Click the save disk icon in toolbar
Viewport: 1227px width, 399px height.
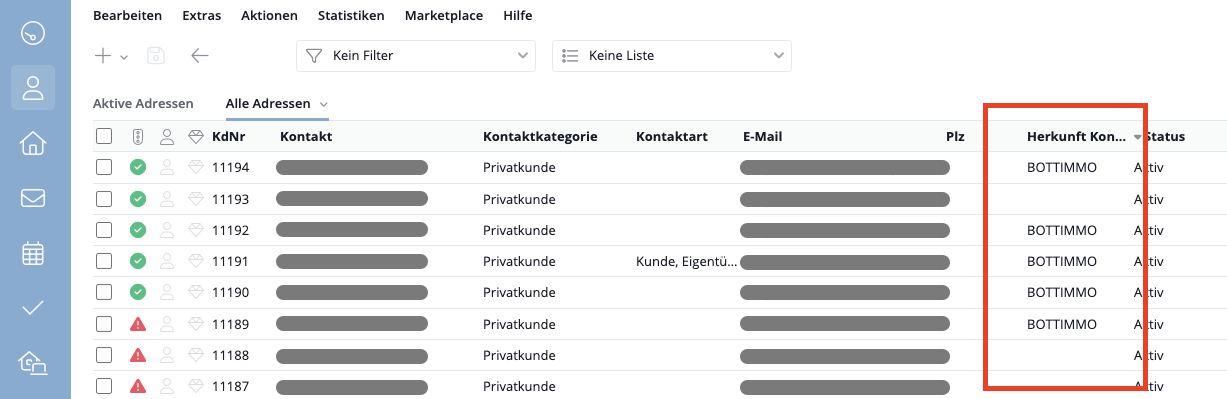tap(156, 56)
